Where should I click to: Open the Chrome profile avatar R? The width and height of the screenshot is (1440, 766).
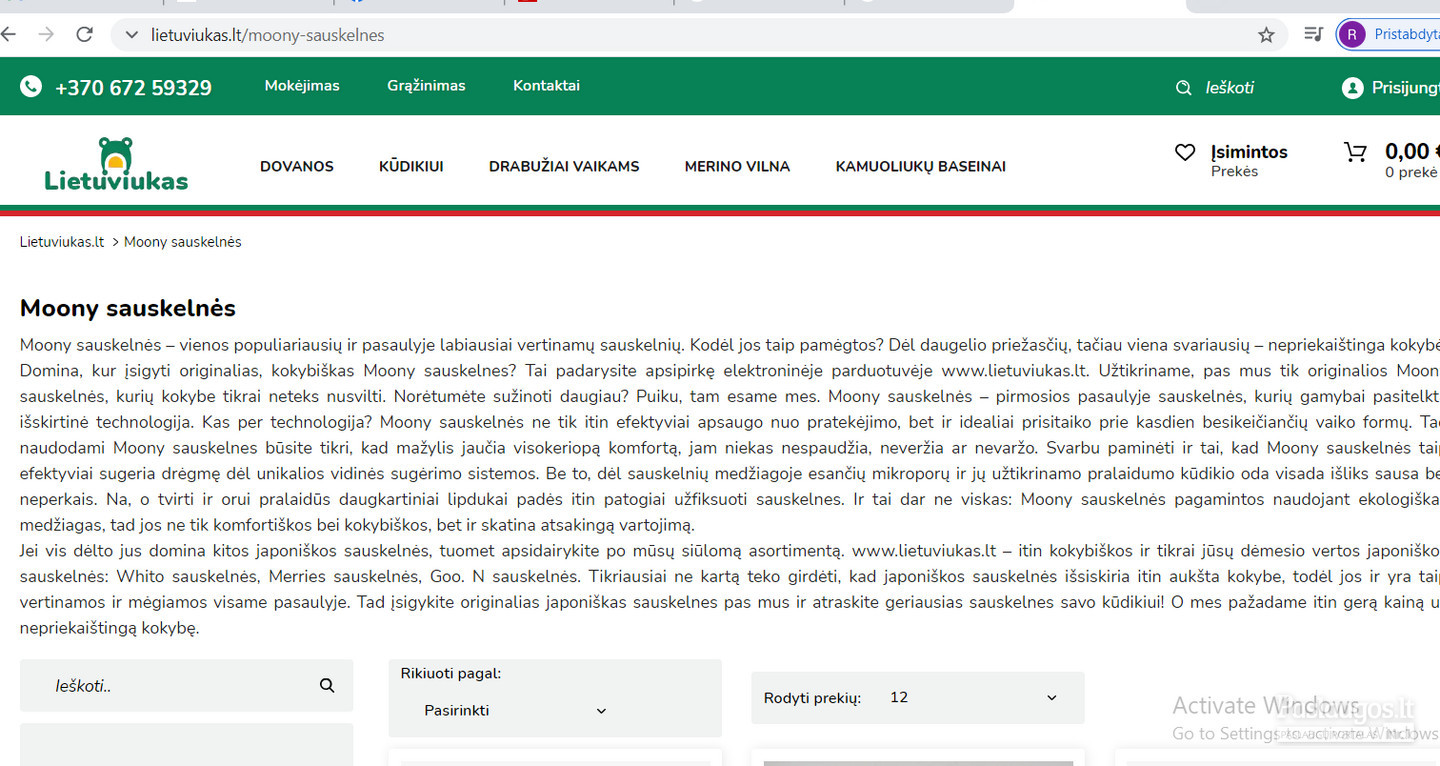(1352, 35)
